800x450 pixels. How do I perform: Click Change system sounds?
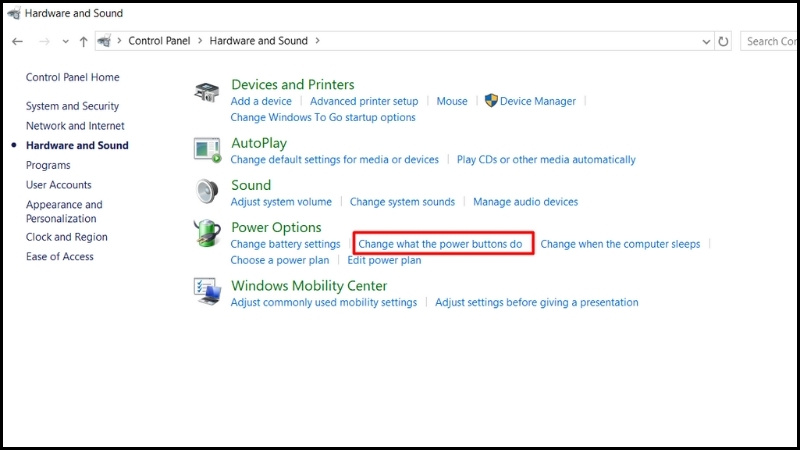tap(402, 202)
